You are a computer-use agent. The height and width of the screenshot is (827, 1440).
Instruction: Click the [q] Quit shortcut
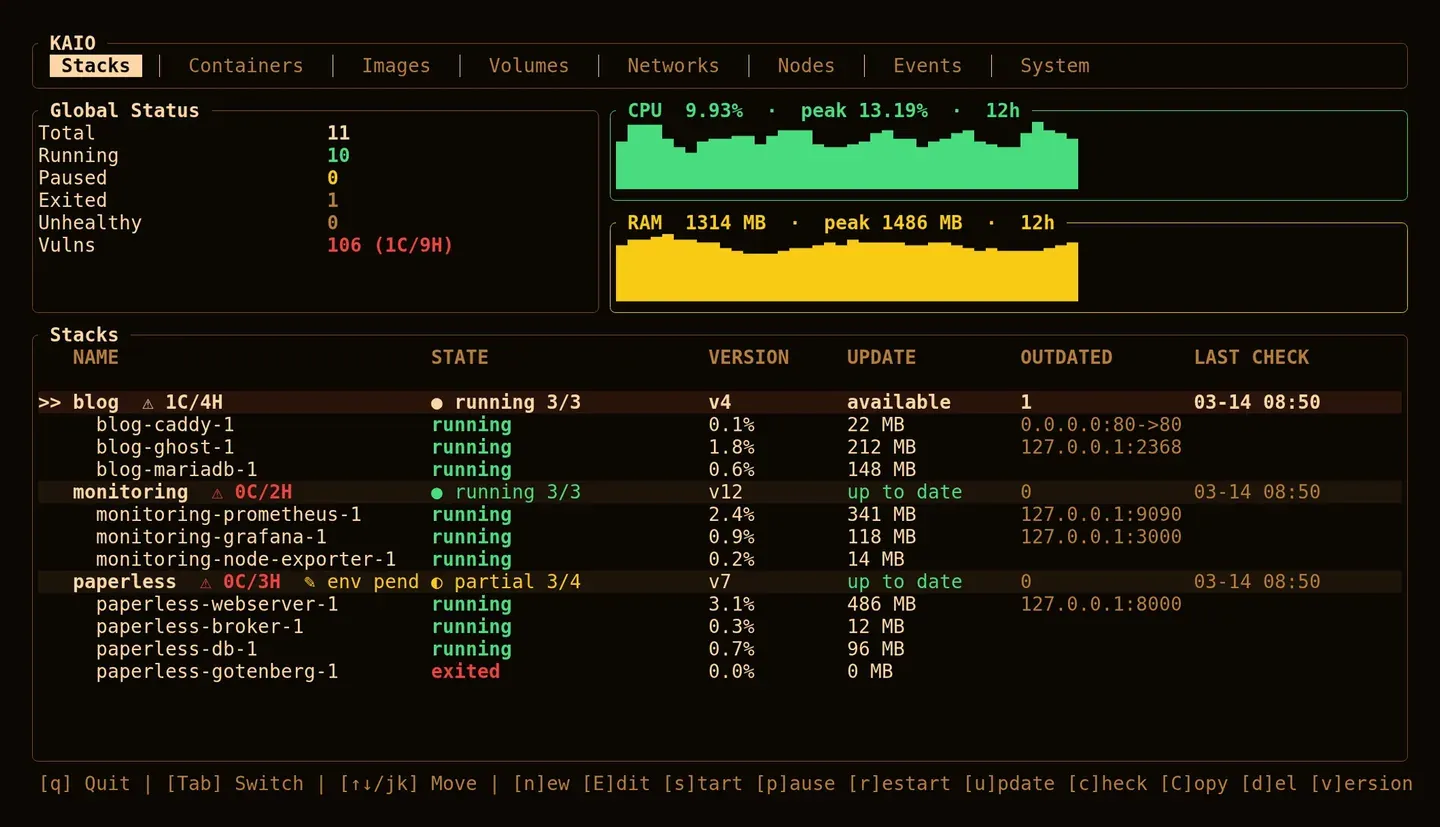click(x=85, y=784)
